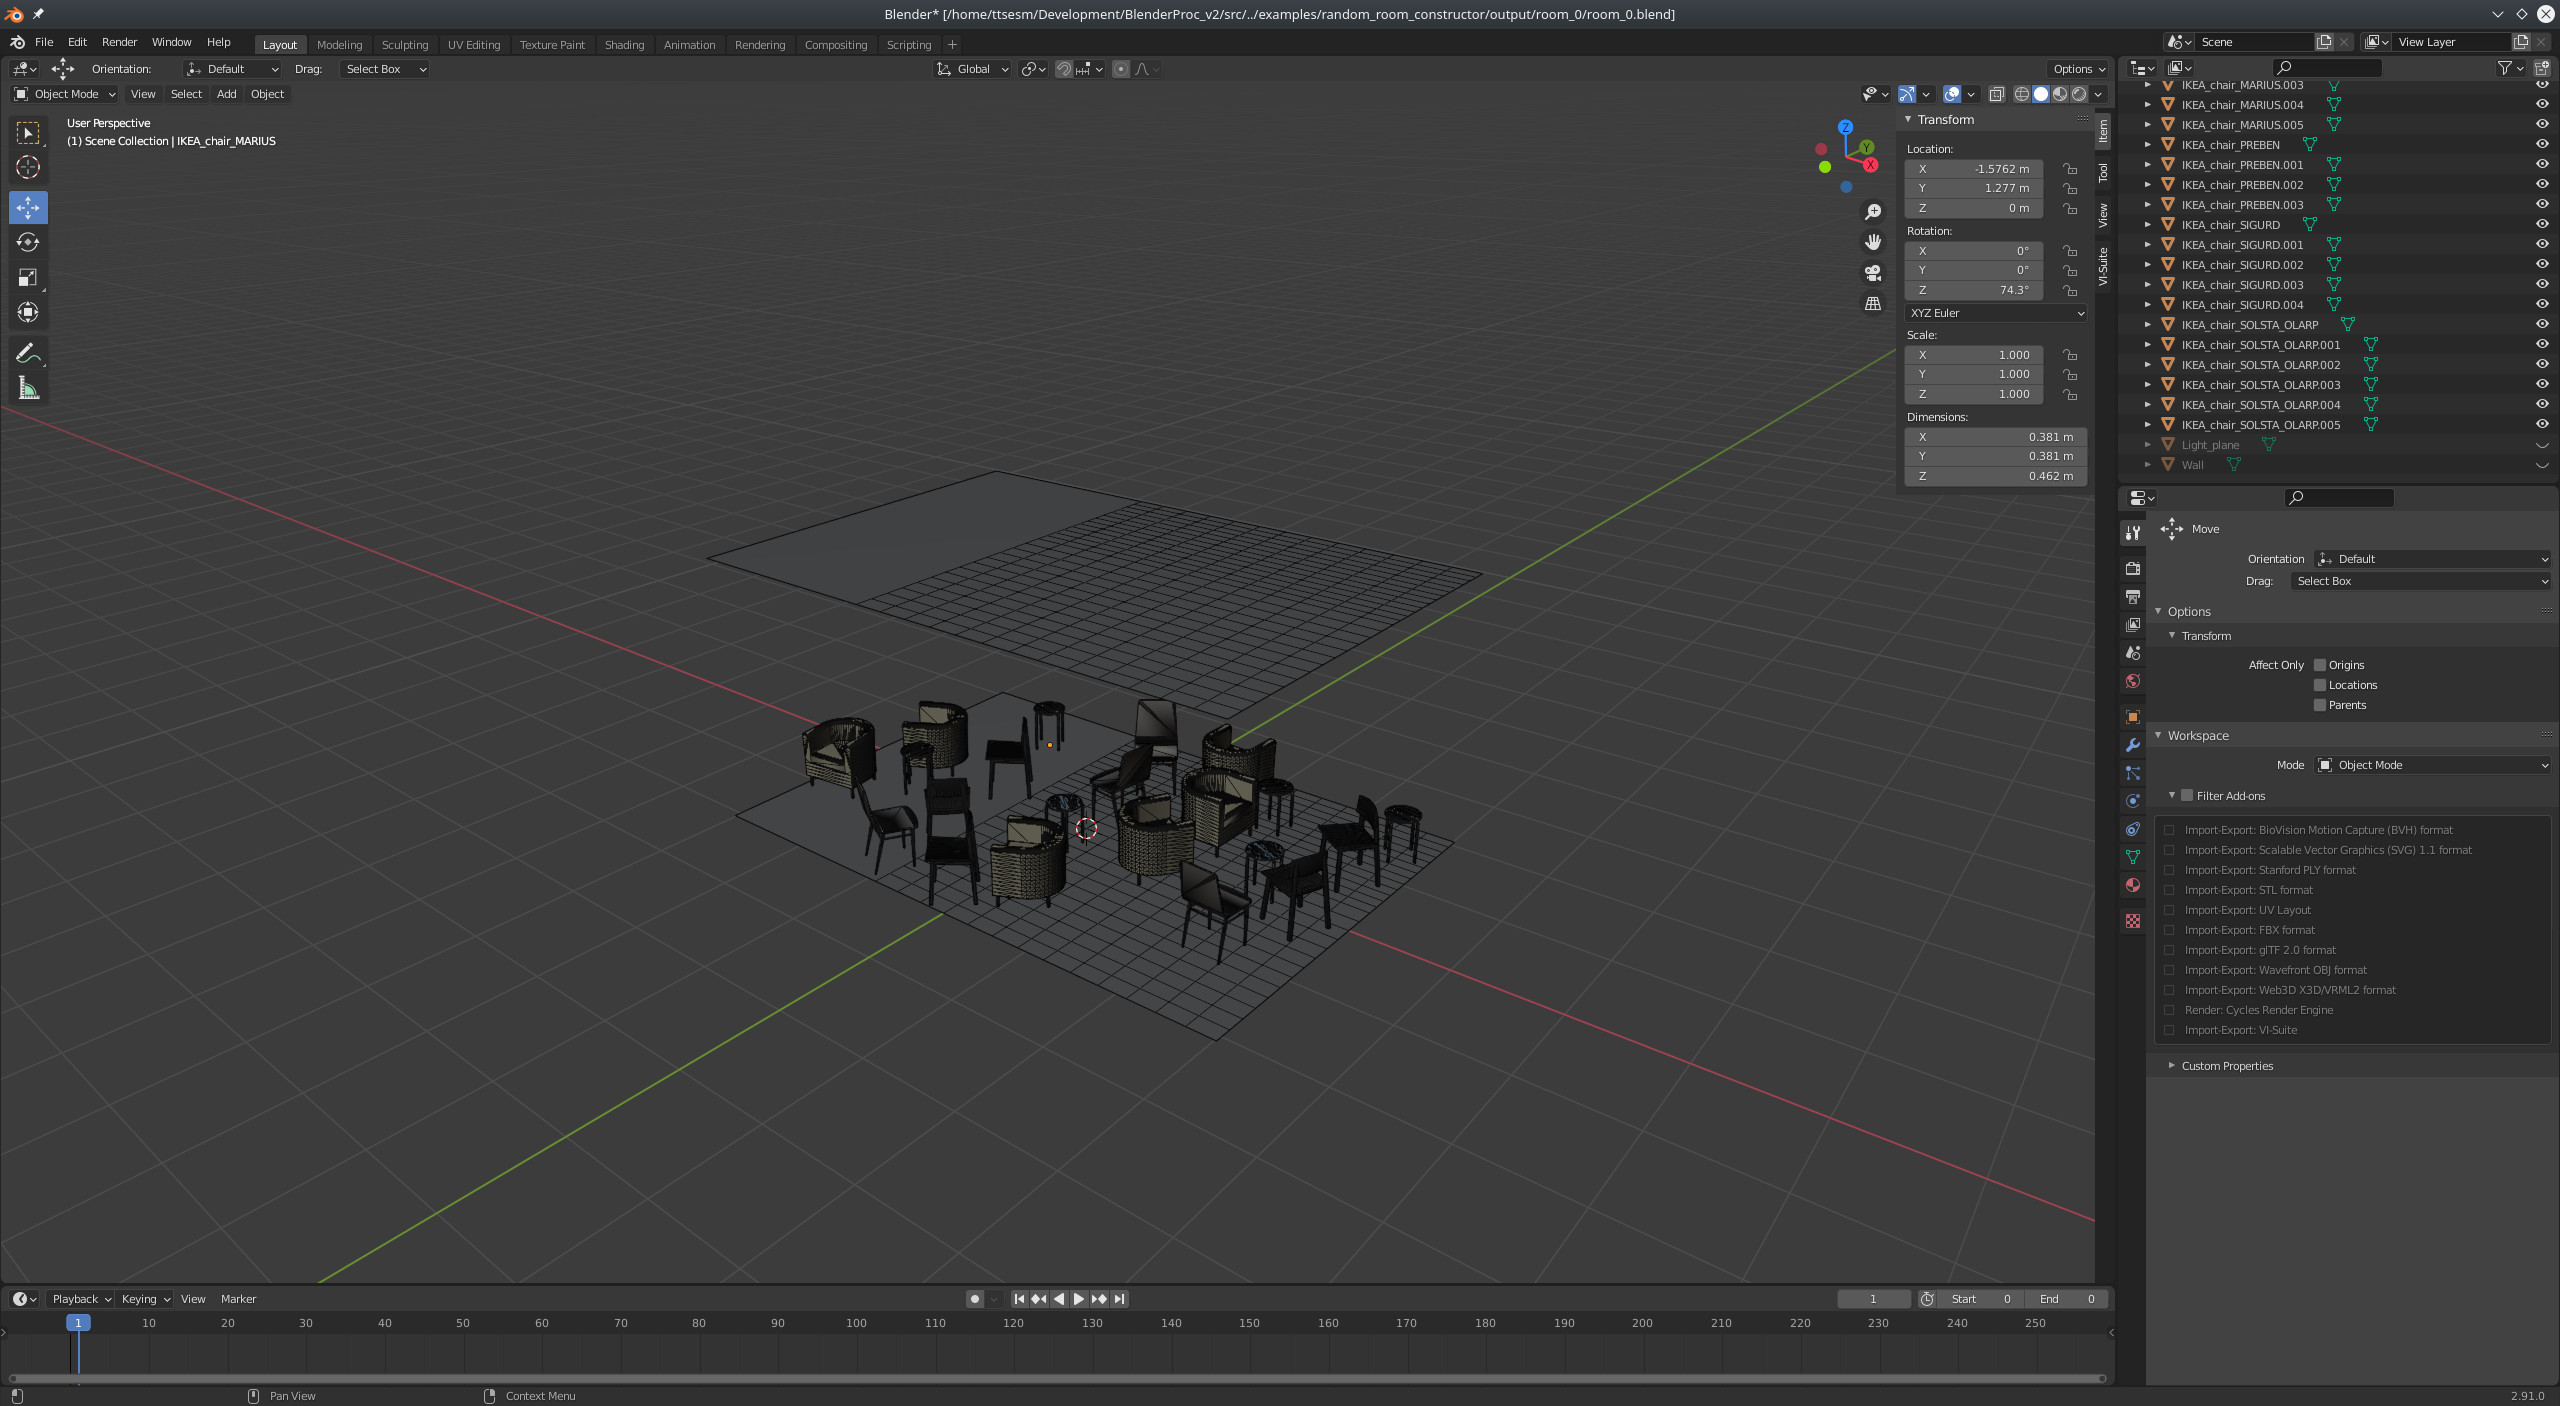Activate the Rotate tool
The image size is (2560, 1406).
coord(27,242)
